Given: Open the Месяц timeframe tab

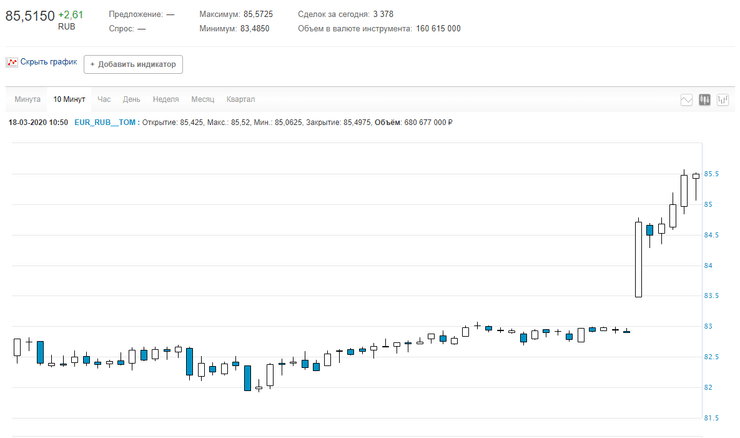Looking at the screenshot, I should 203,100.
